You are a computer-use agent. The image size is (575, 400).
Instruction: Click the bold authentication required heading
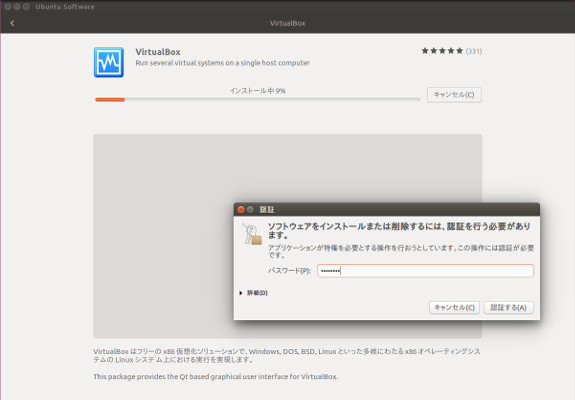pyautogui.click(x=399, y=231)
